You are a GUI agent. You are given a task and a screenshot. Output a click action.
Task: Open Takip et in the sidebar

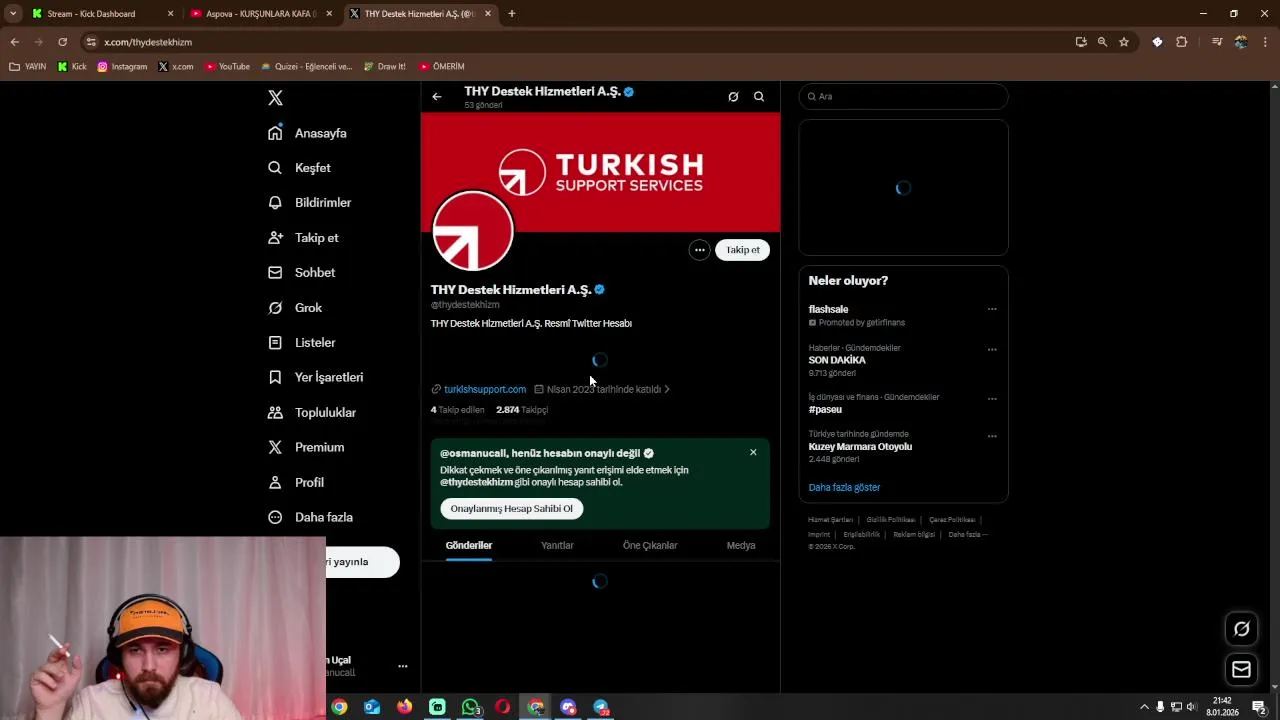pyautogui.click(x=303, y=238)
